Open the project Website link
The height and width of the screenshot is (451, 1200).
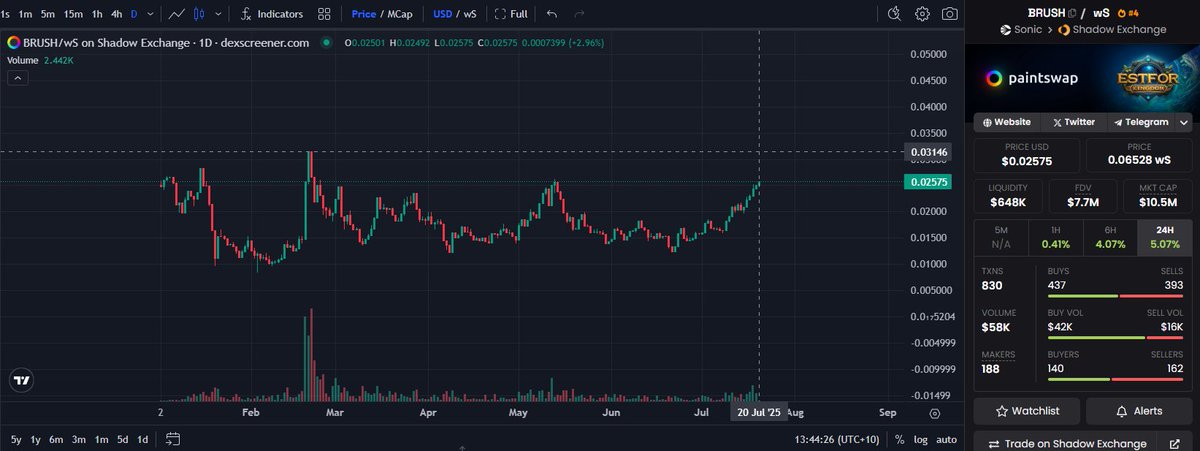coord(1007,122)
